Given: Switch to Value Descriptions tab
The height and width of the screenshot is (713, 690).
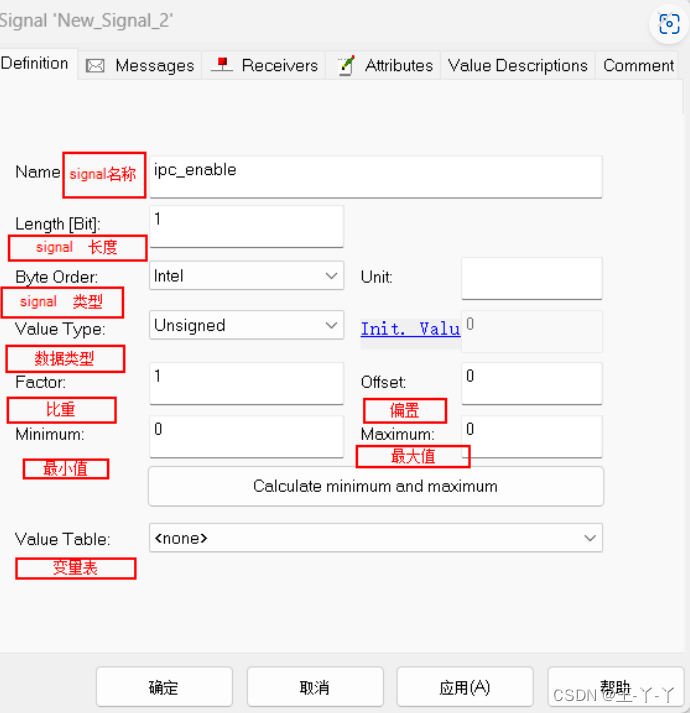Looking at the screenshot, I should (x=518, y=66).
